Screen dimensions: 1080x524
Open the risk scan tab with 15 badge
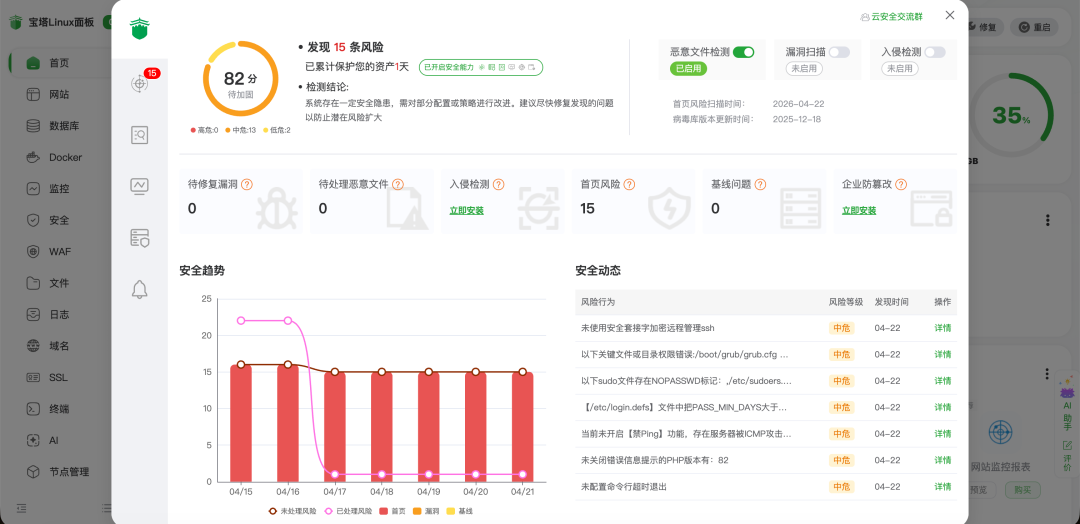[x=140, y=84]
